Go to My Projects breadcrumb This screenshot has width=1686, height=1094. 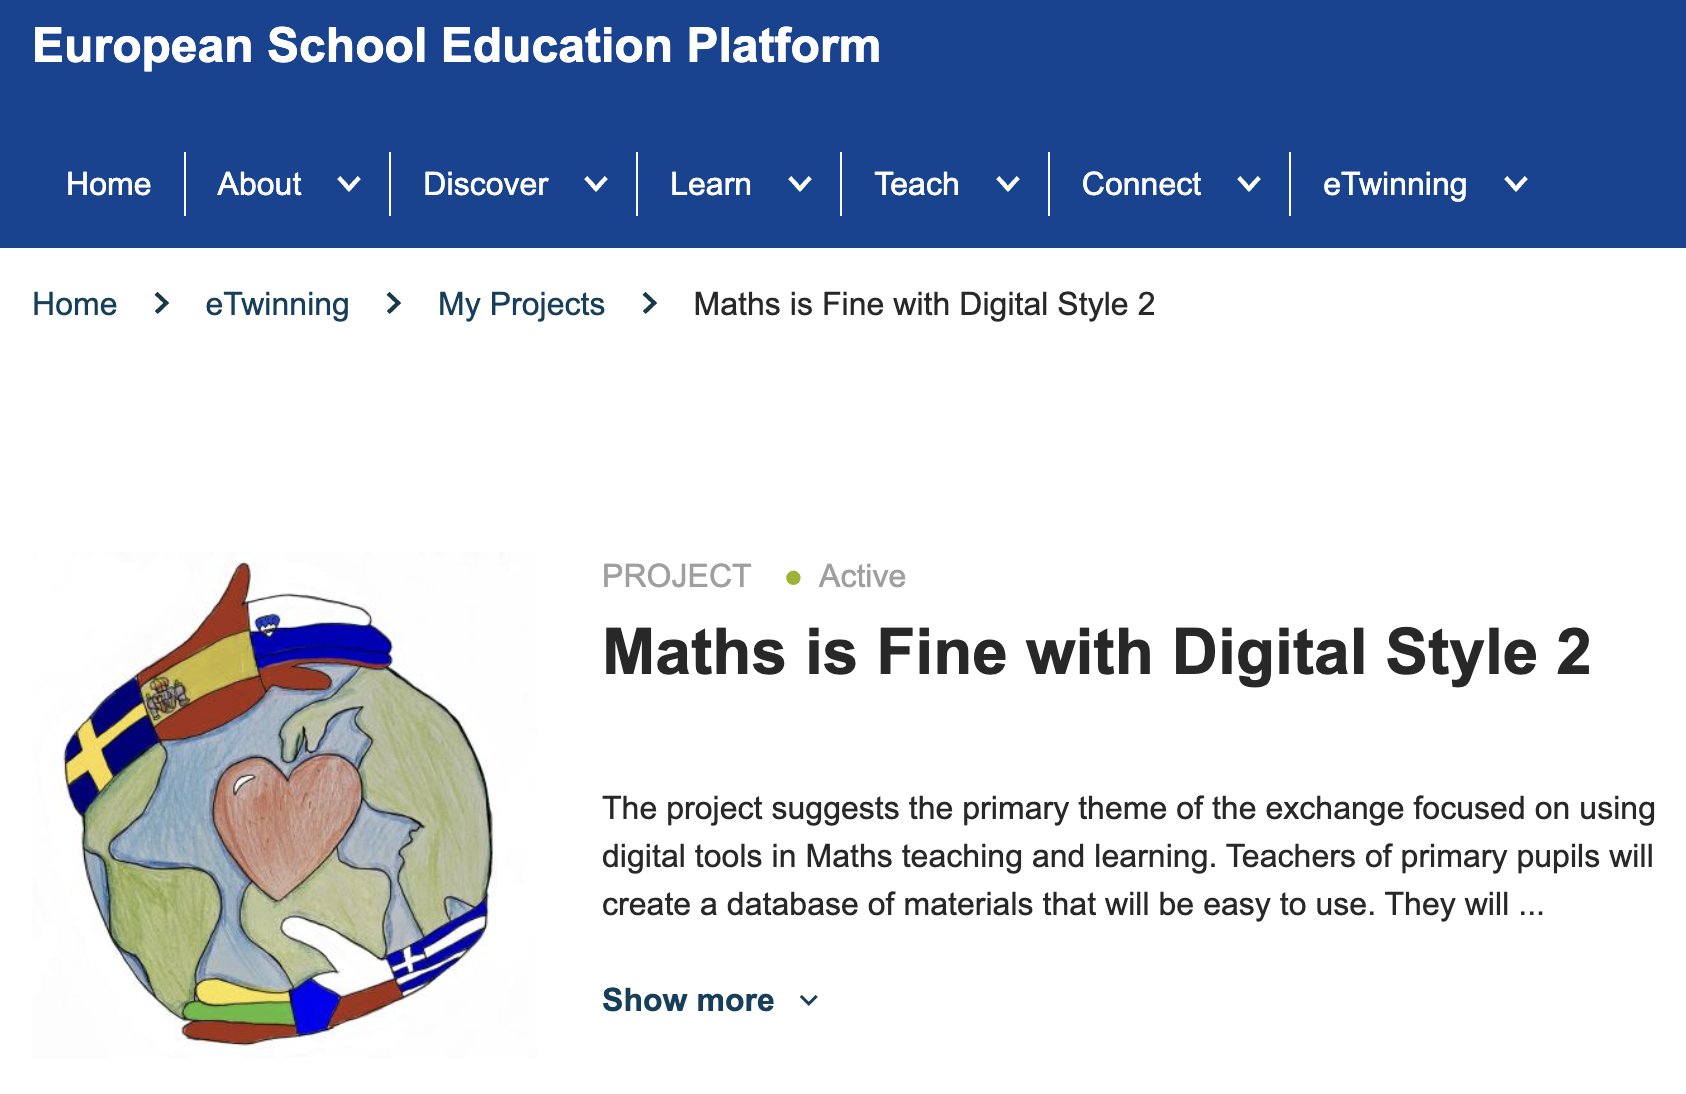pyautogui.click(x=521, y=304)
